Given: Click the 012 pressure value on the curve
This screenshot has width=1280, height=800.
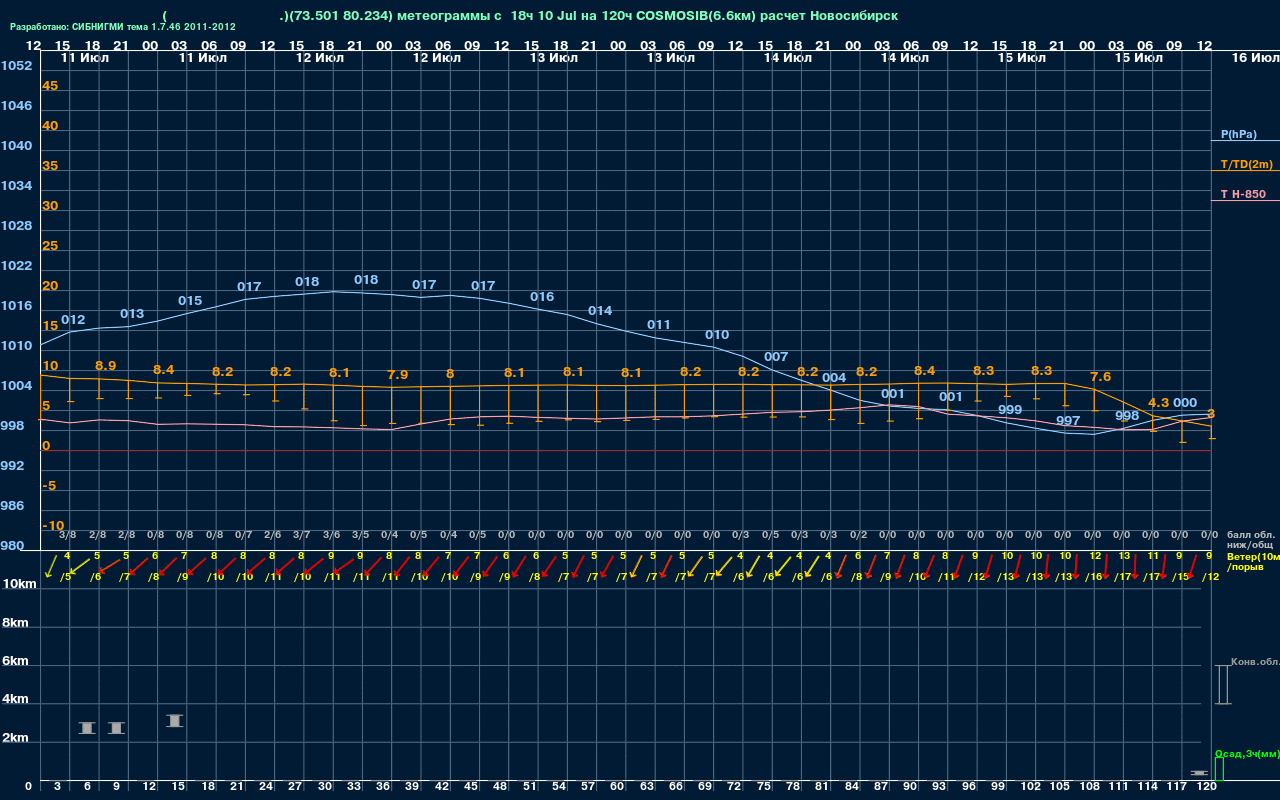Looking at the screenshot, I should tap(73, 320).
